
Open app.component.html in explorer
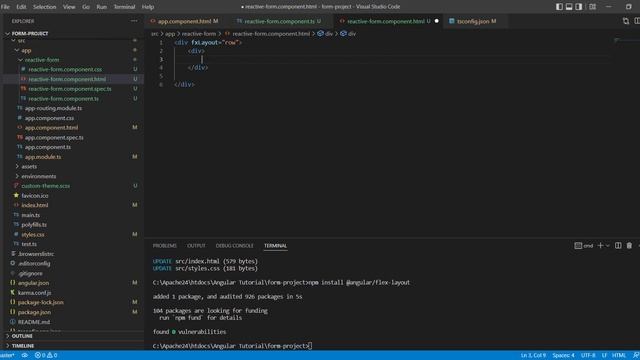tap(51, 128)
